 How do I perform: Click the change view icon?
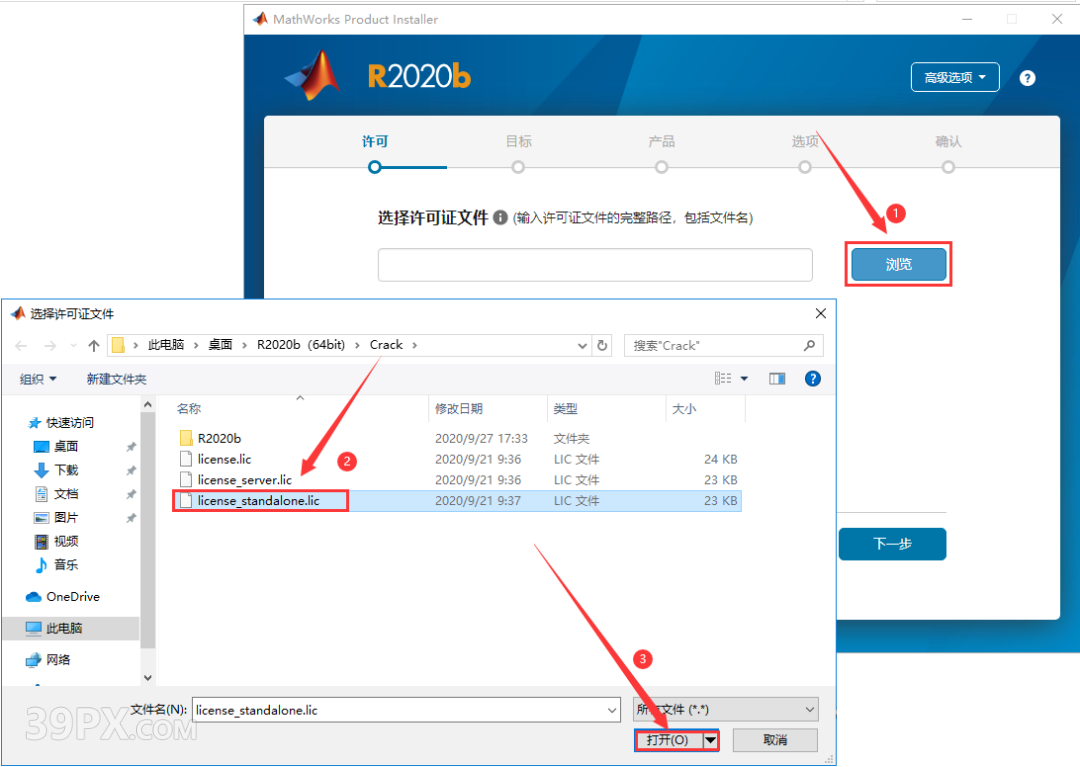[x=723, y=379]
